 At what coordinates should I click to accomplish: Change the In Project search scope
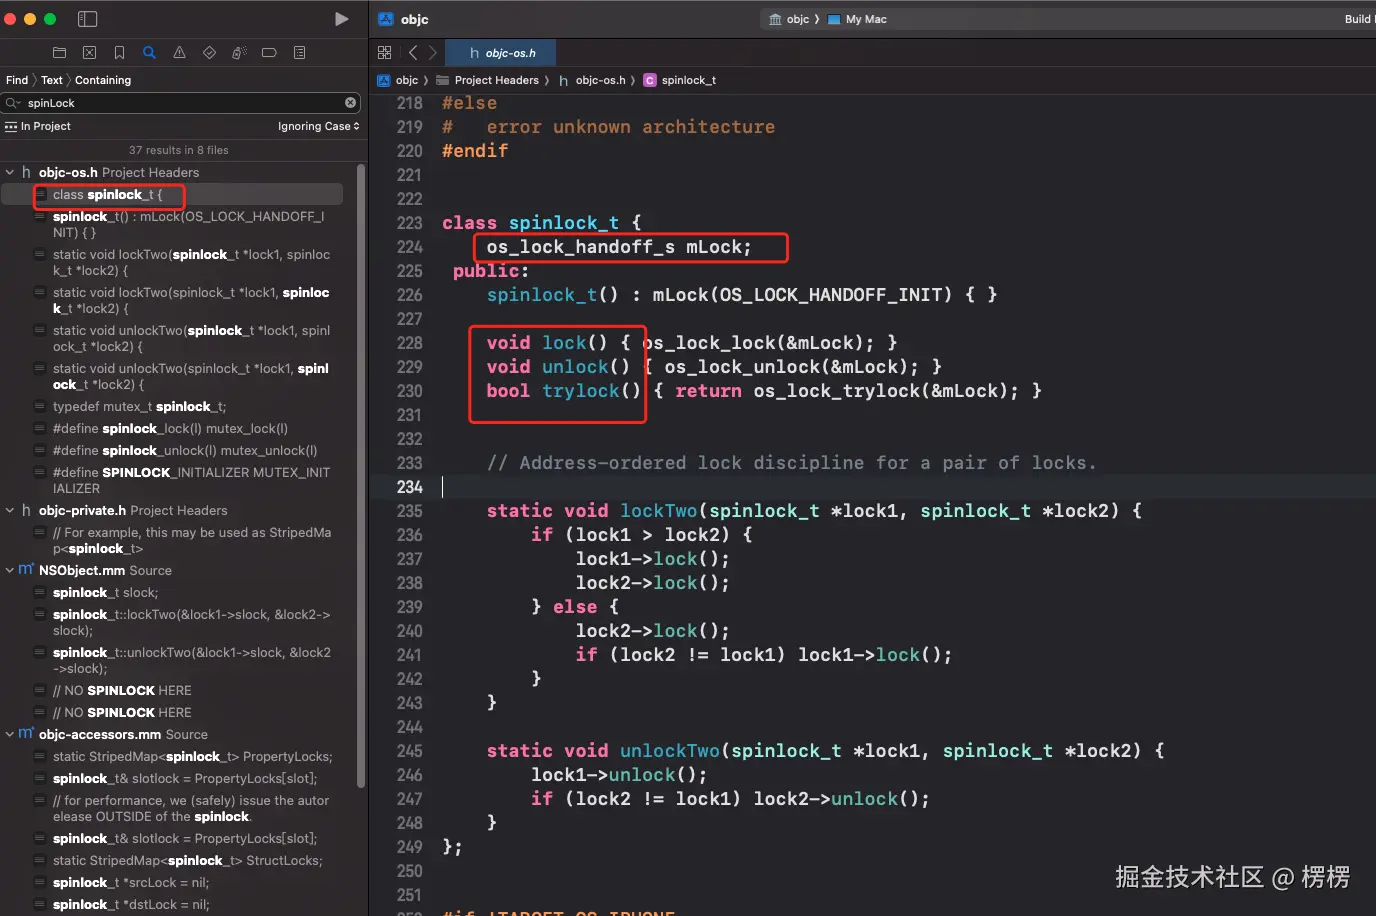coord(38,126)
